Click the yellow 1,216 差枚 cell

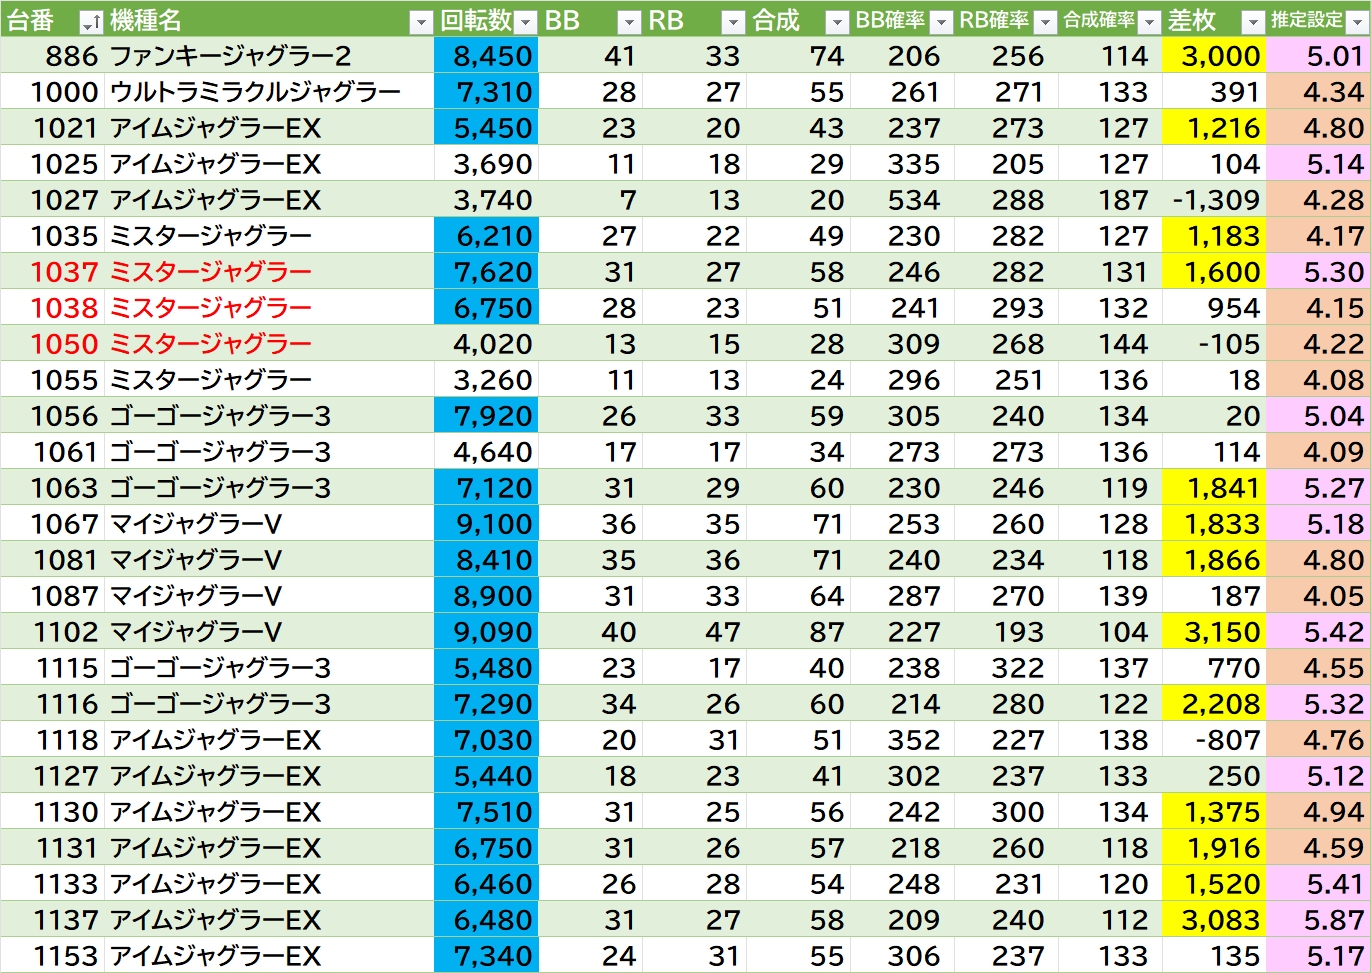point(1213,128)
